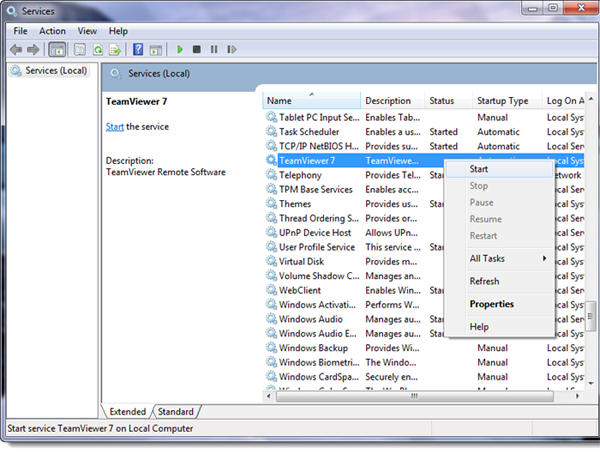Choose Start in the context menu
Image resolution: width=600 pixels, height=453 pixels.
pyautogui.click(x=499, y=169)
